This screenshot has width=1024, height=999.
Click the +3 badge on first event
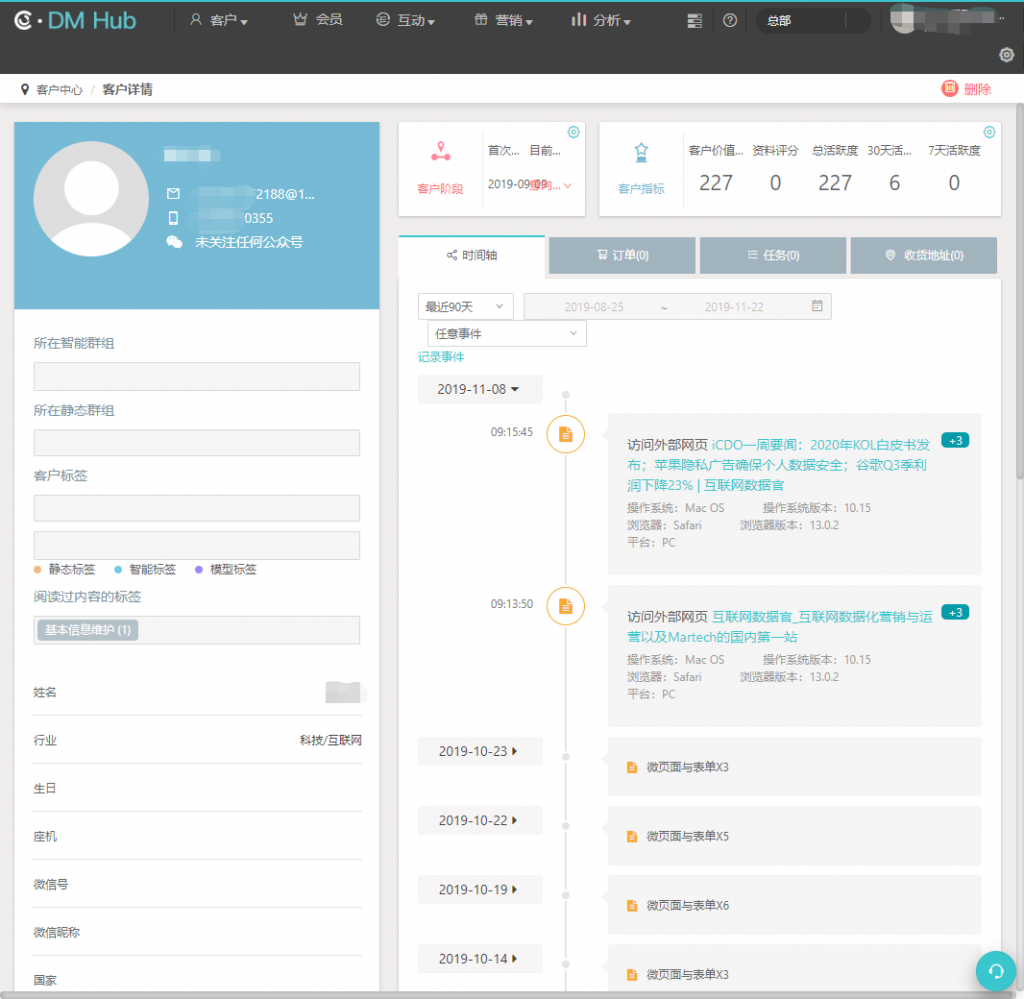click(955, 441)
